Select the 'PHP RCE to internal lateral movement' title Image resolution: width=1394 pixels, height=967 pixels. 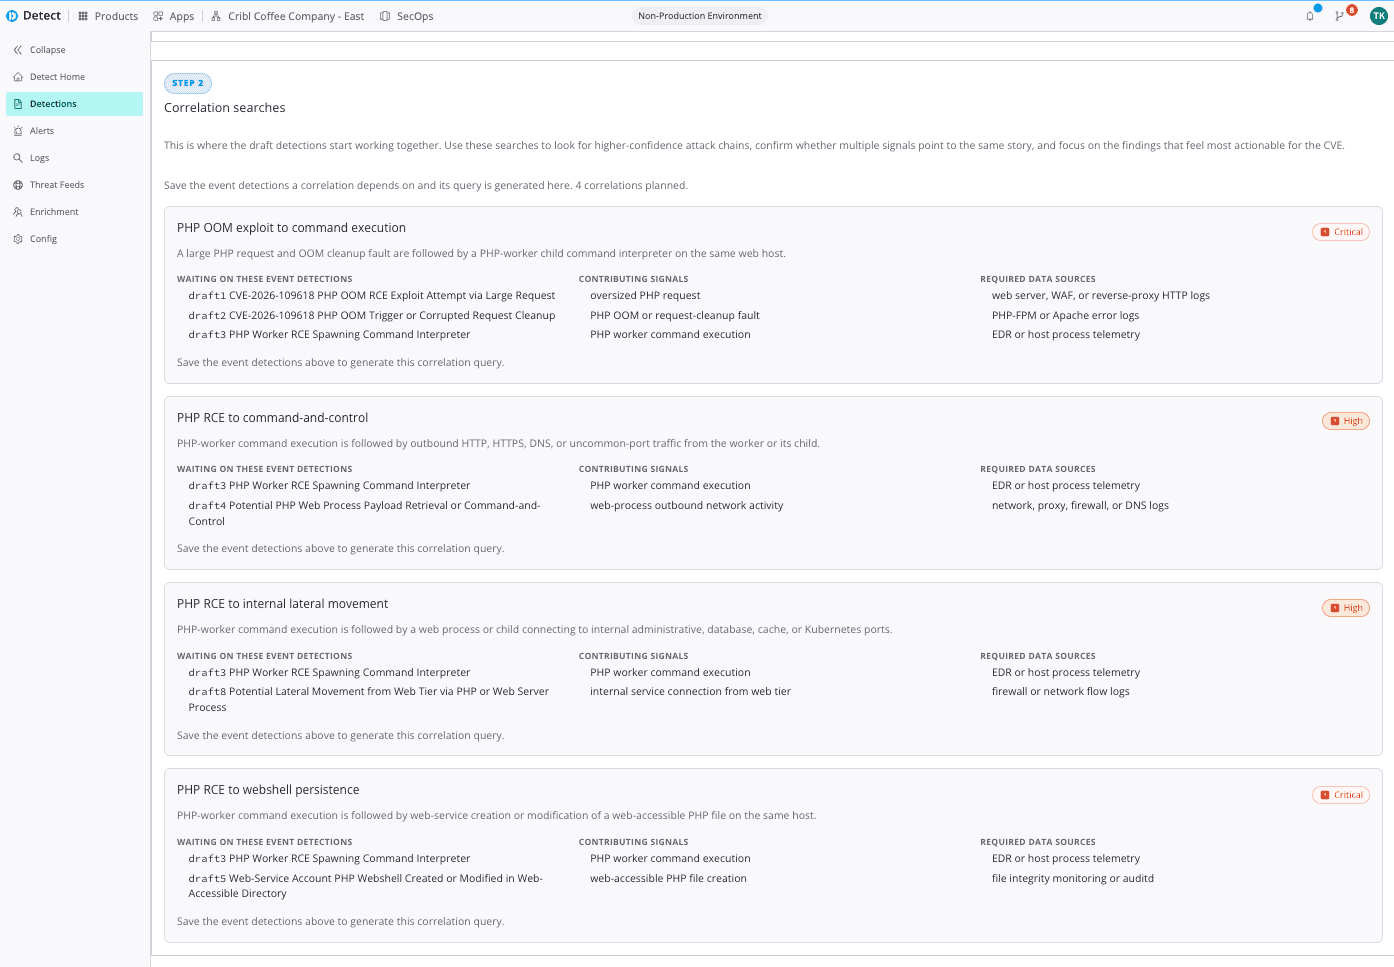(x=282, y=604)
